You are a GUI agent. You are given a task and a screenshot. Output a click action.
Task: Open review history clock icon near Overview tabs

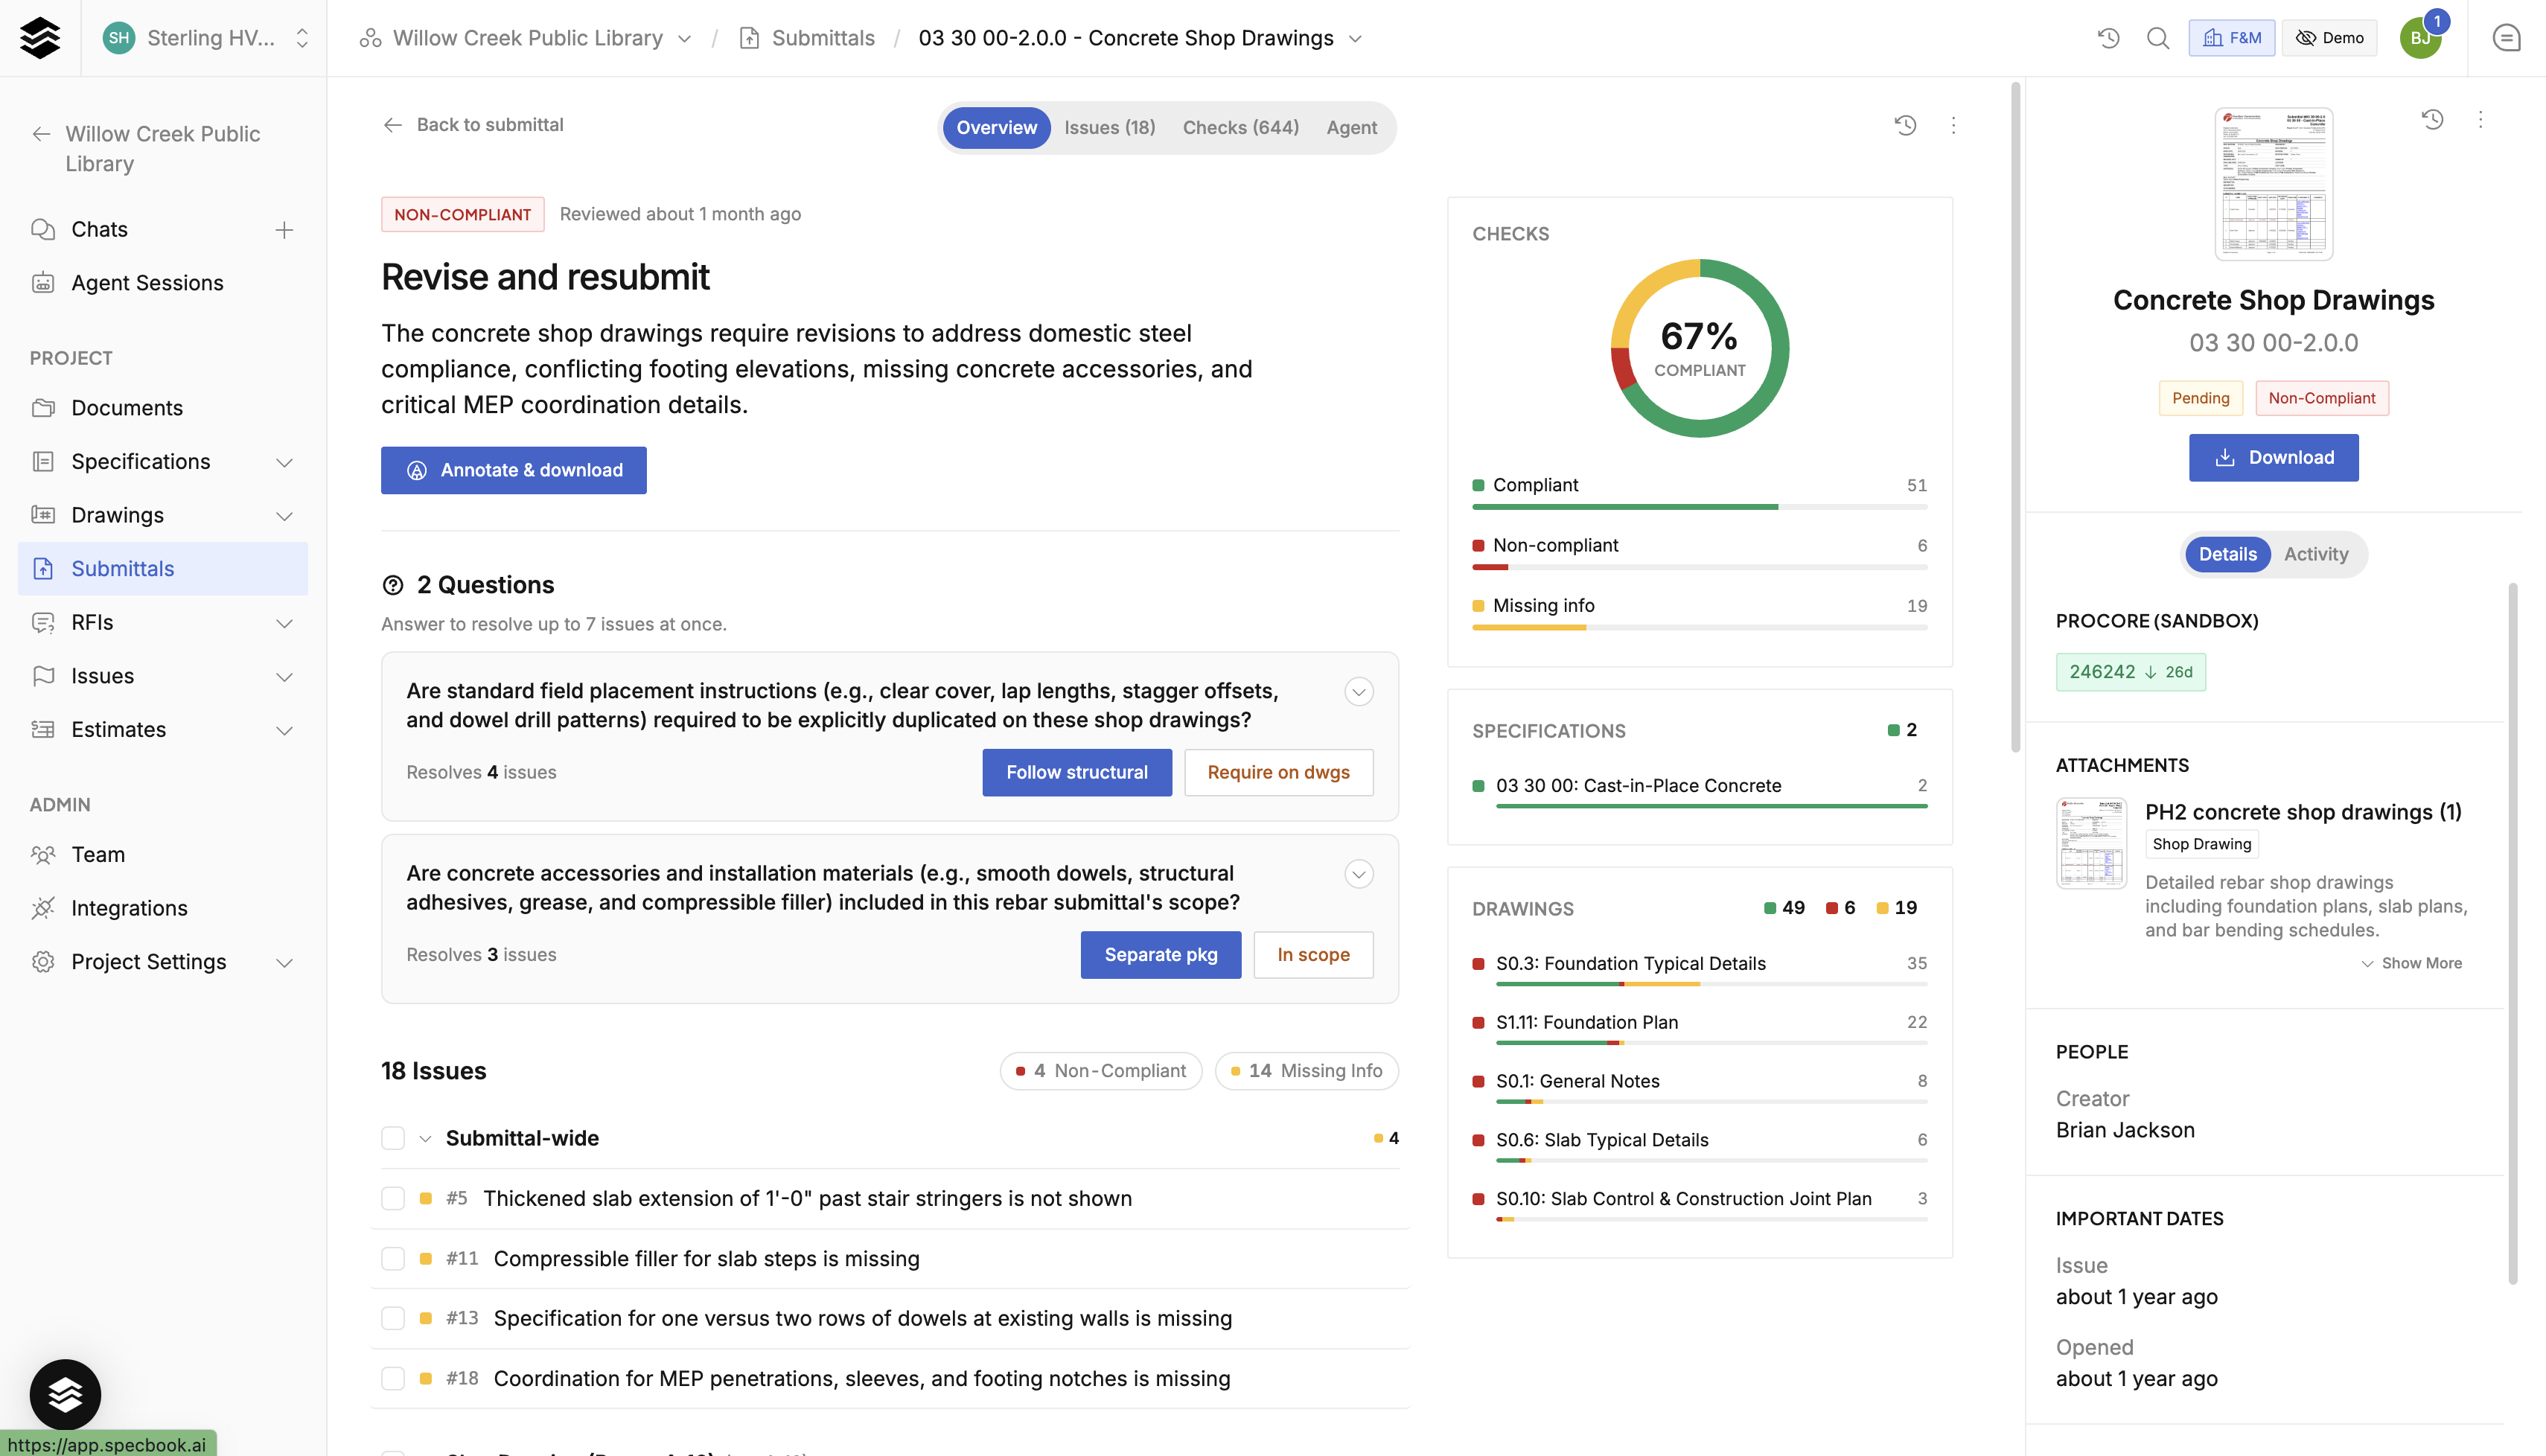(1905, 125)
